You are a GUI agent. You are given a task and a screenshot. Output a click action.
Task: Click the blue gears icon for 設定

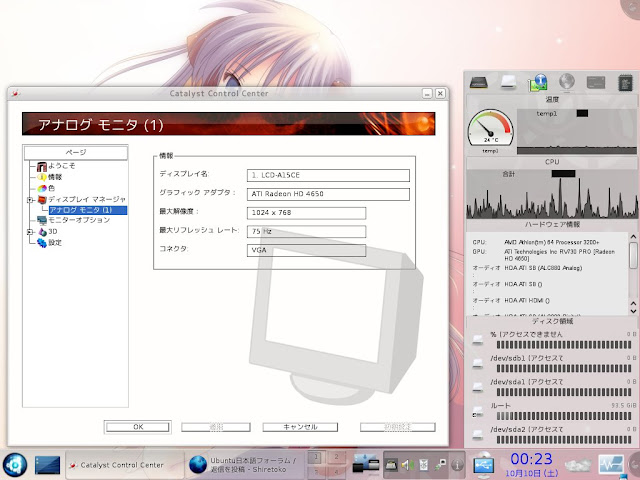(x=42, y=242)
